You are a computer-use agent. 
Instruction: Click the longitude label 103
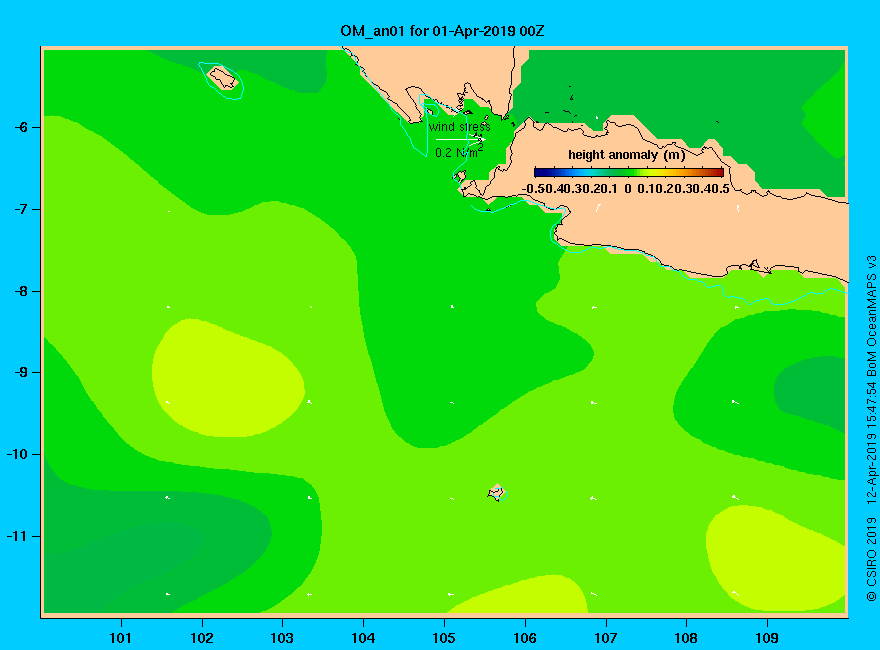click(x=282, y=638)
